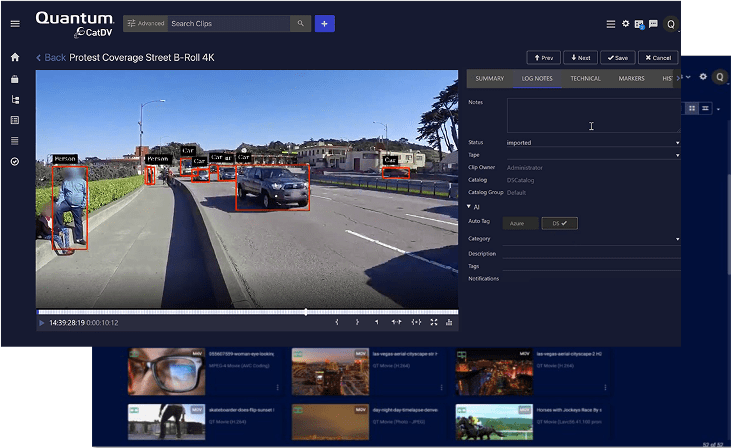731x448 pixels.
Task: Click the Home icon in the left sidebar
Action: [x=15, y=57]
